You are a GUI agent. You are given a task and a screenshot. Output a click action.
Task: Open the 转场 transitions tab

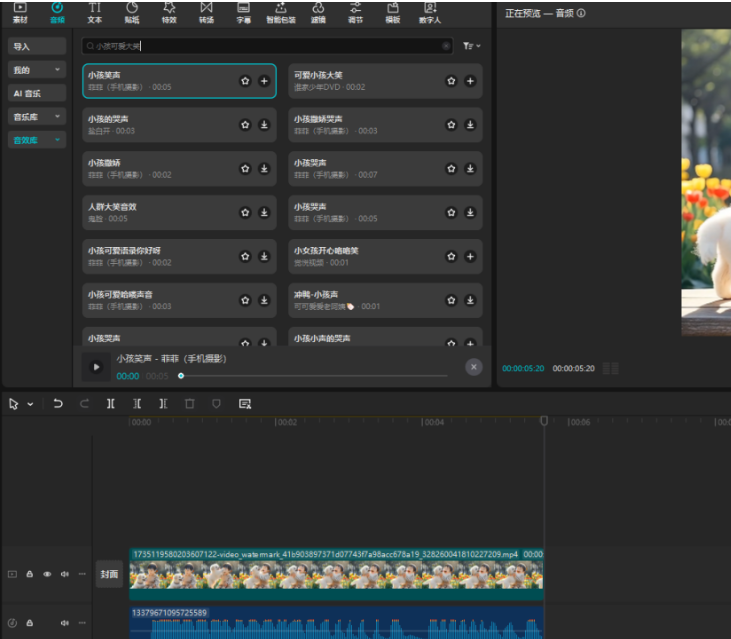pyautogui.click(x=206, y=12)
